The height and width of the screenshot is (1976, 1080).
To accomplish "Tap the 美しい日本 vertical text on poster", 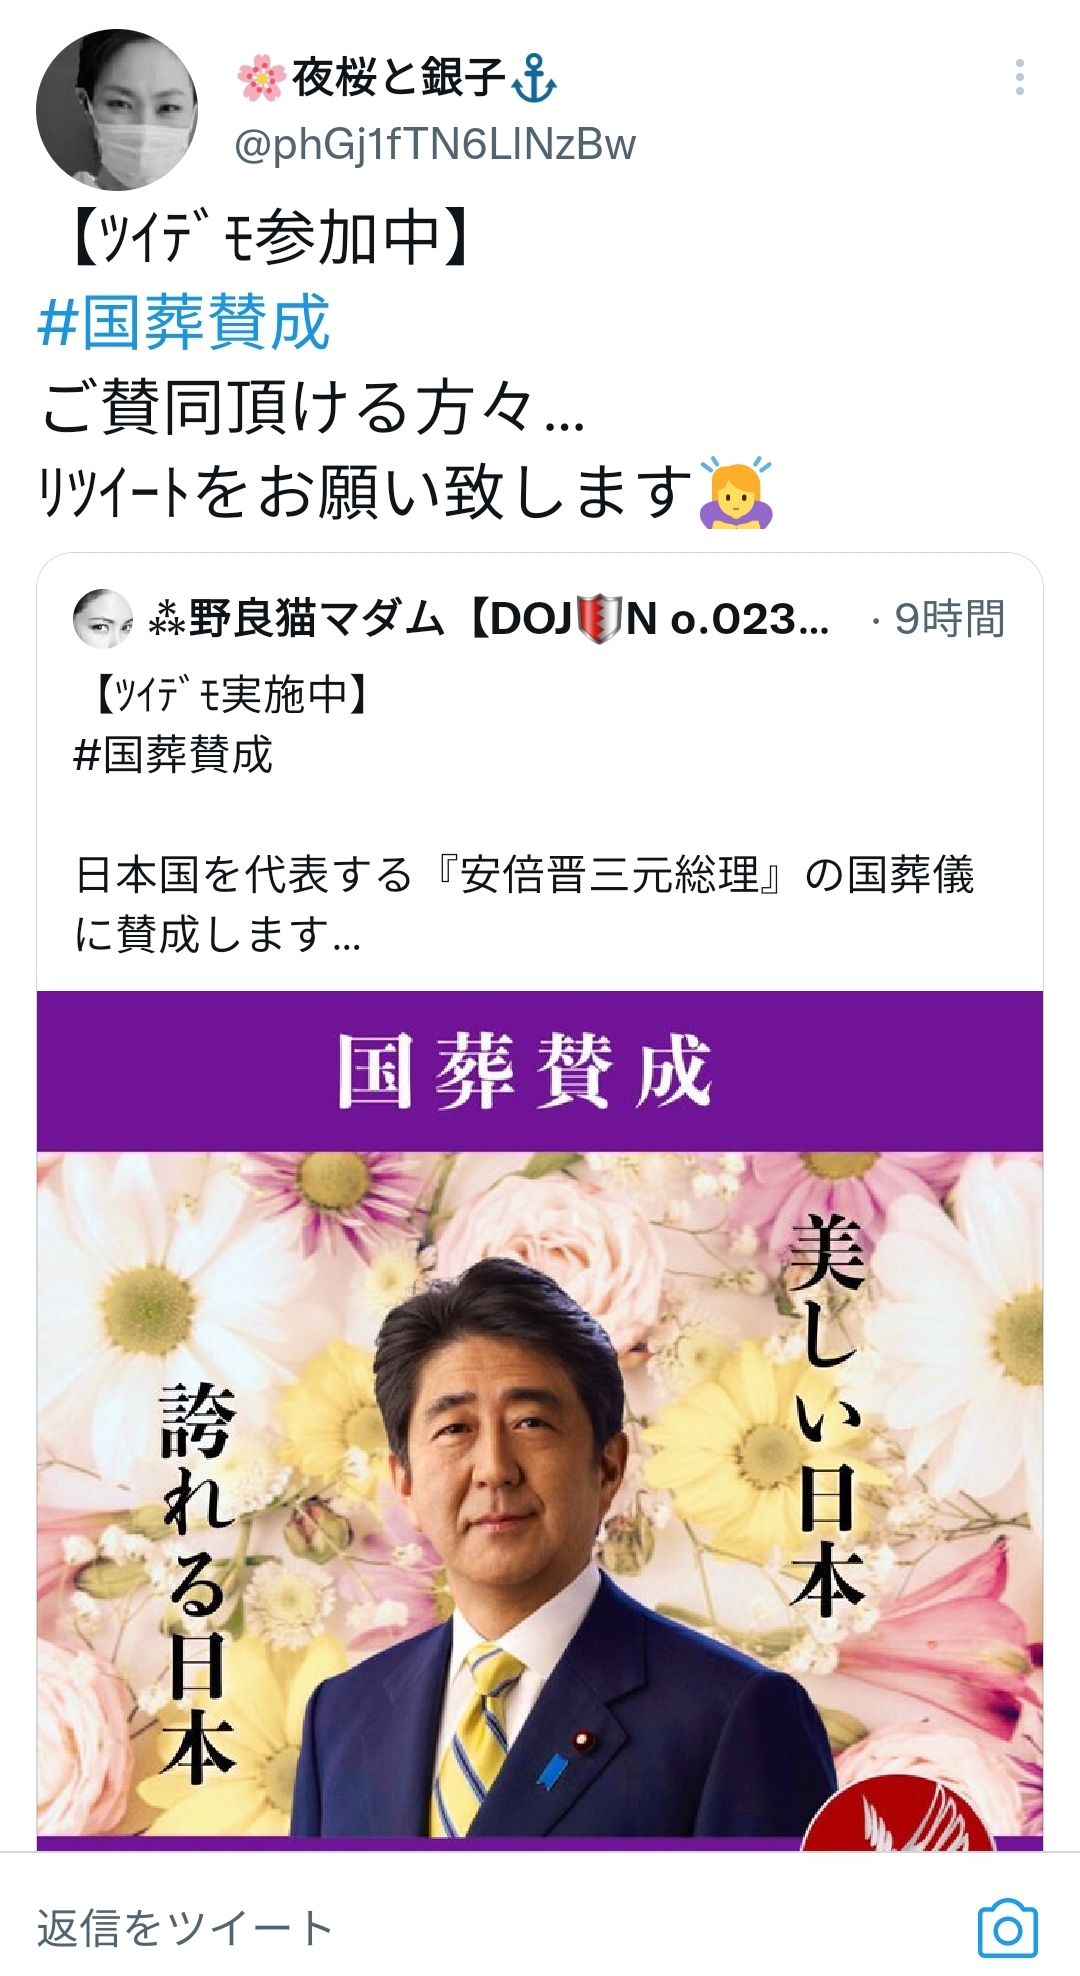I will tap(826, 1418).
